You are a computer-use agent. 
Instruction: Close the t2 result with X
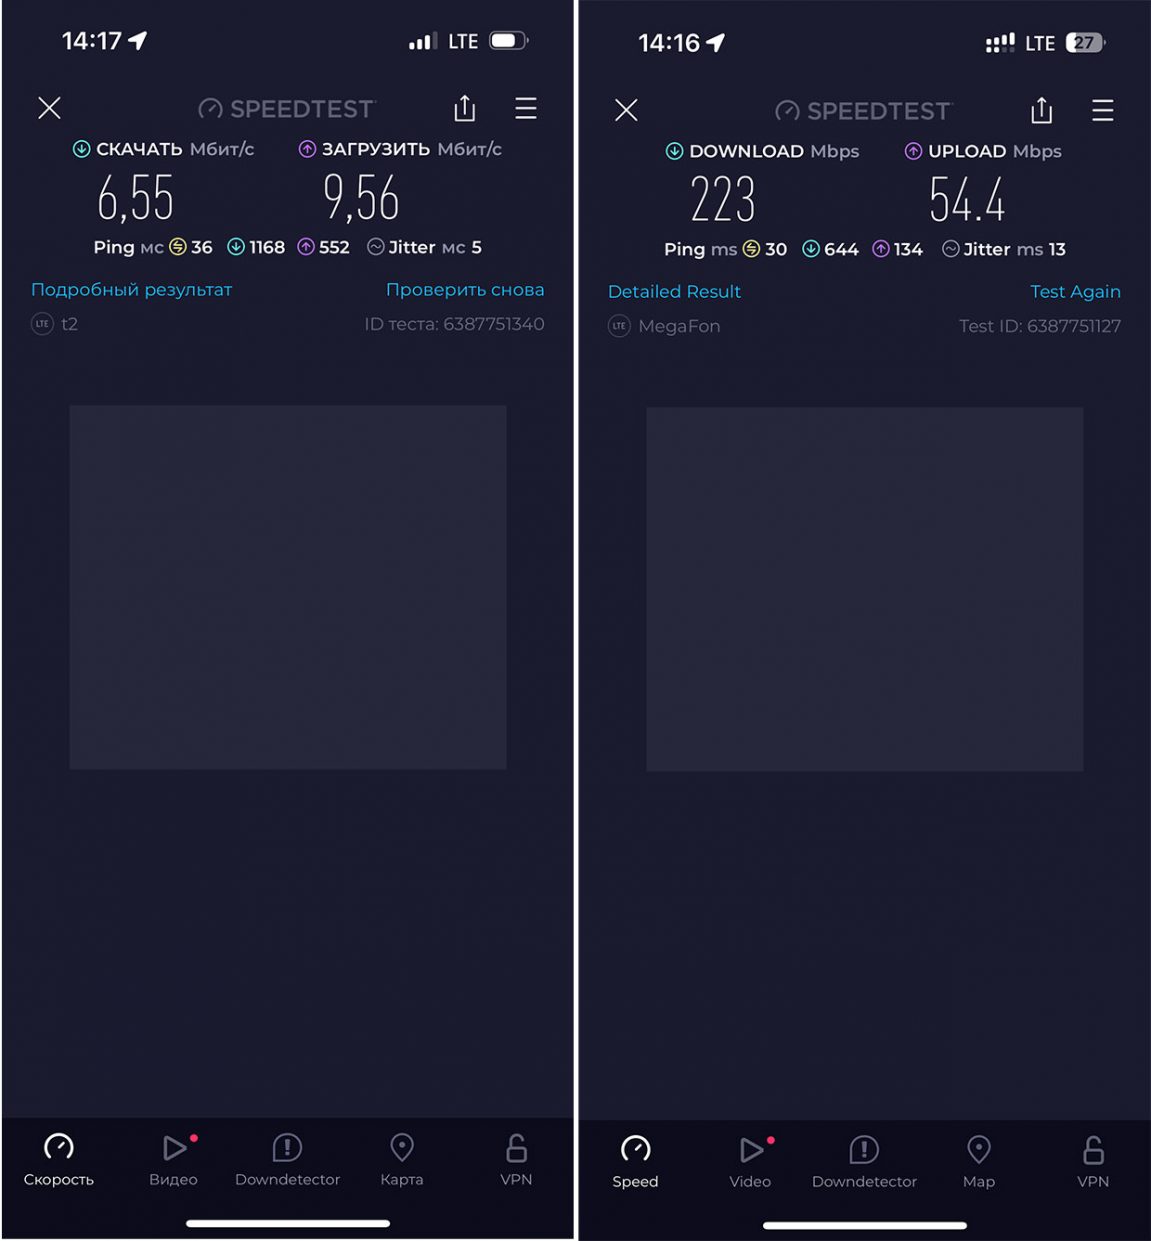[50, 108]
